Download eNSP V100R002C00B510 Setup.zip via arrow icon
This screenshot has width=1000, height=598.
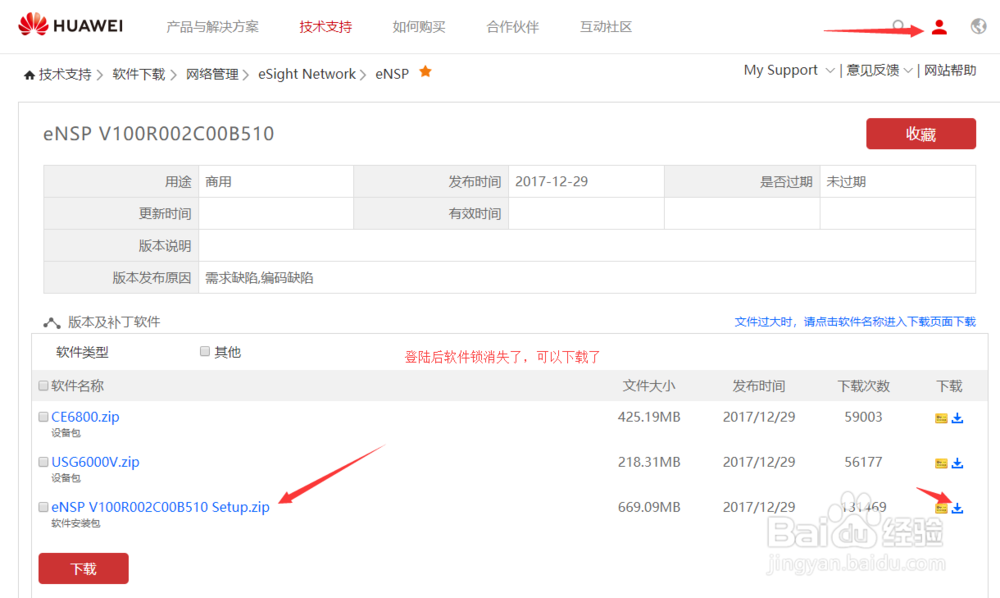[957, 508]
